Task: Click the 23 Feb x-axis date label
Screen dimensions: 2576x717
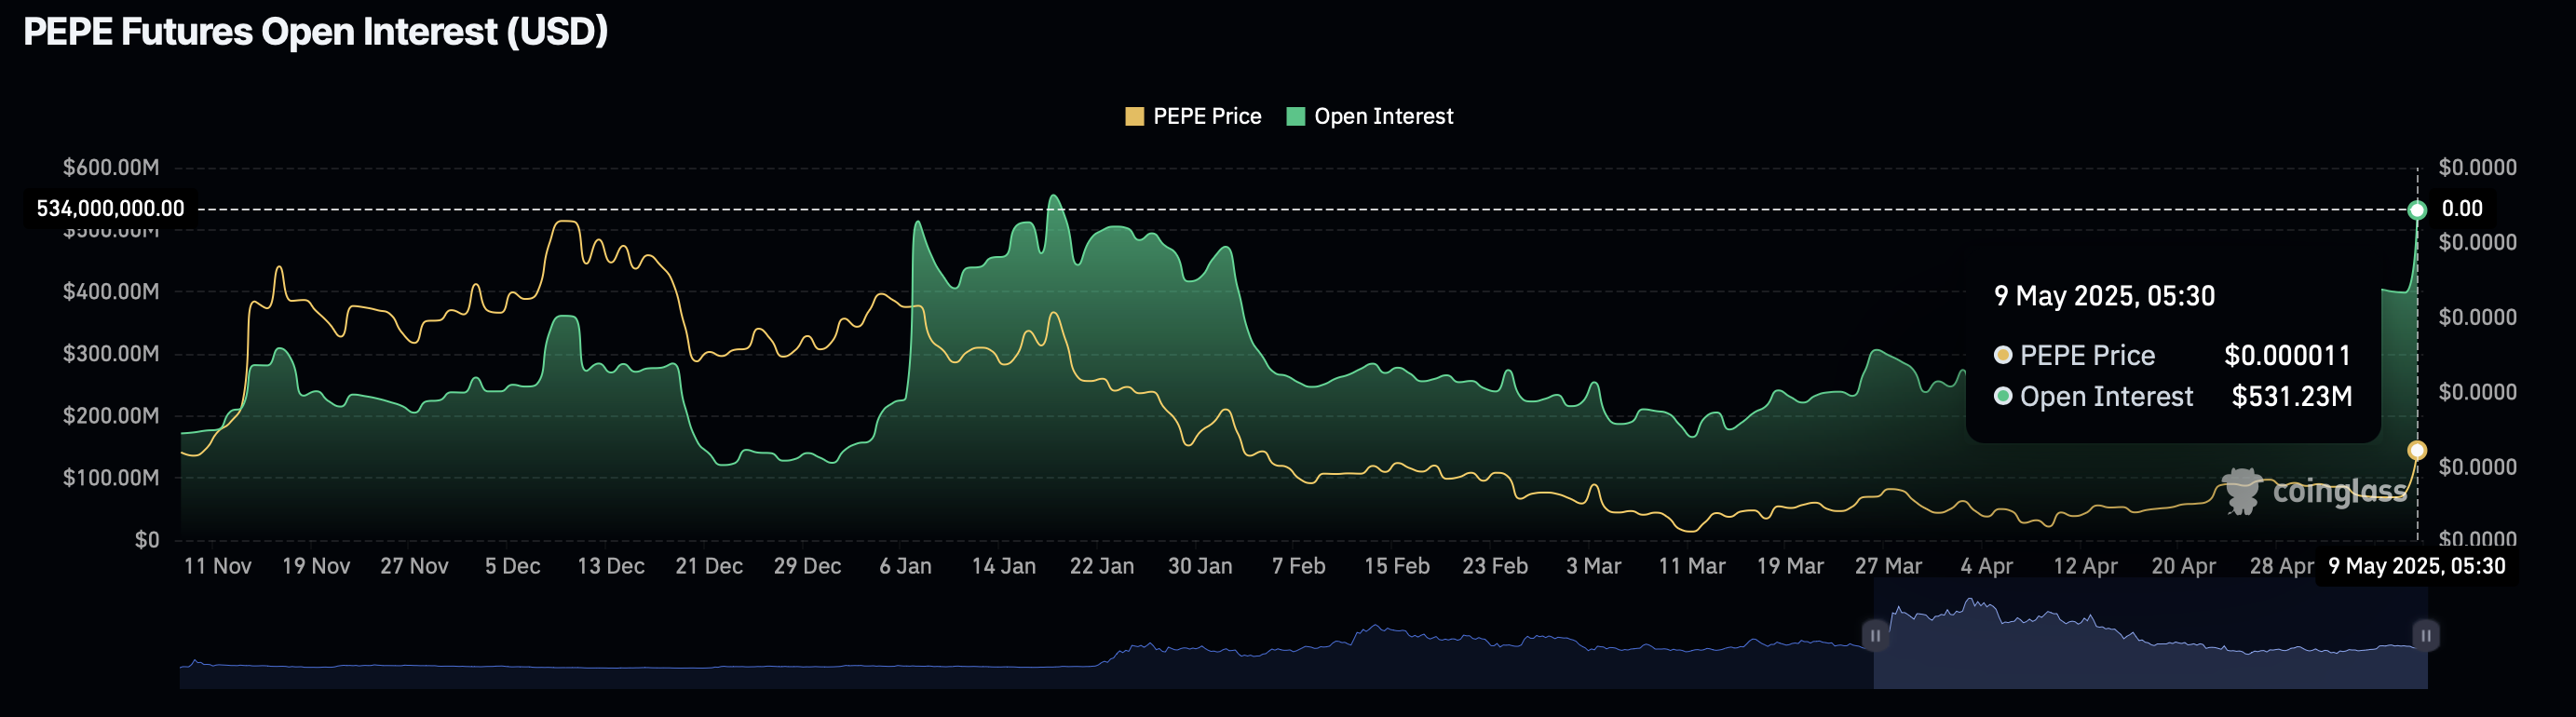Action: [x=1495, y=566]
